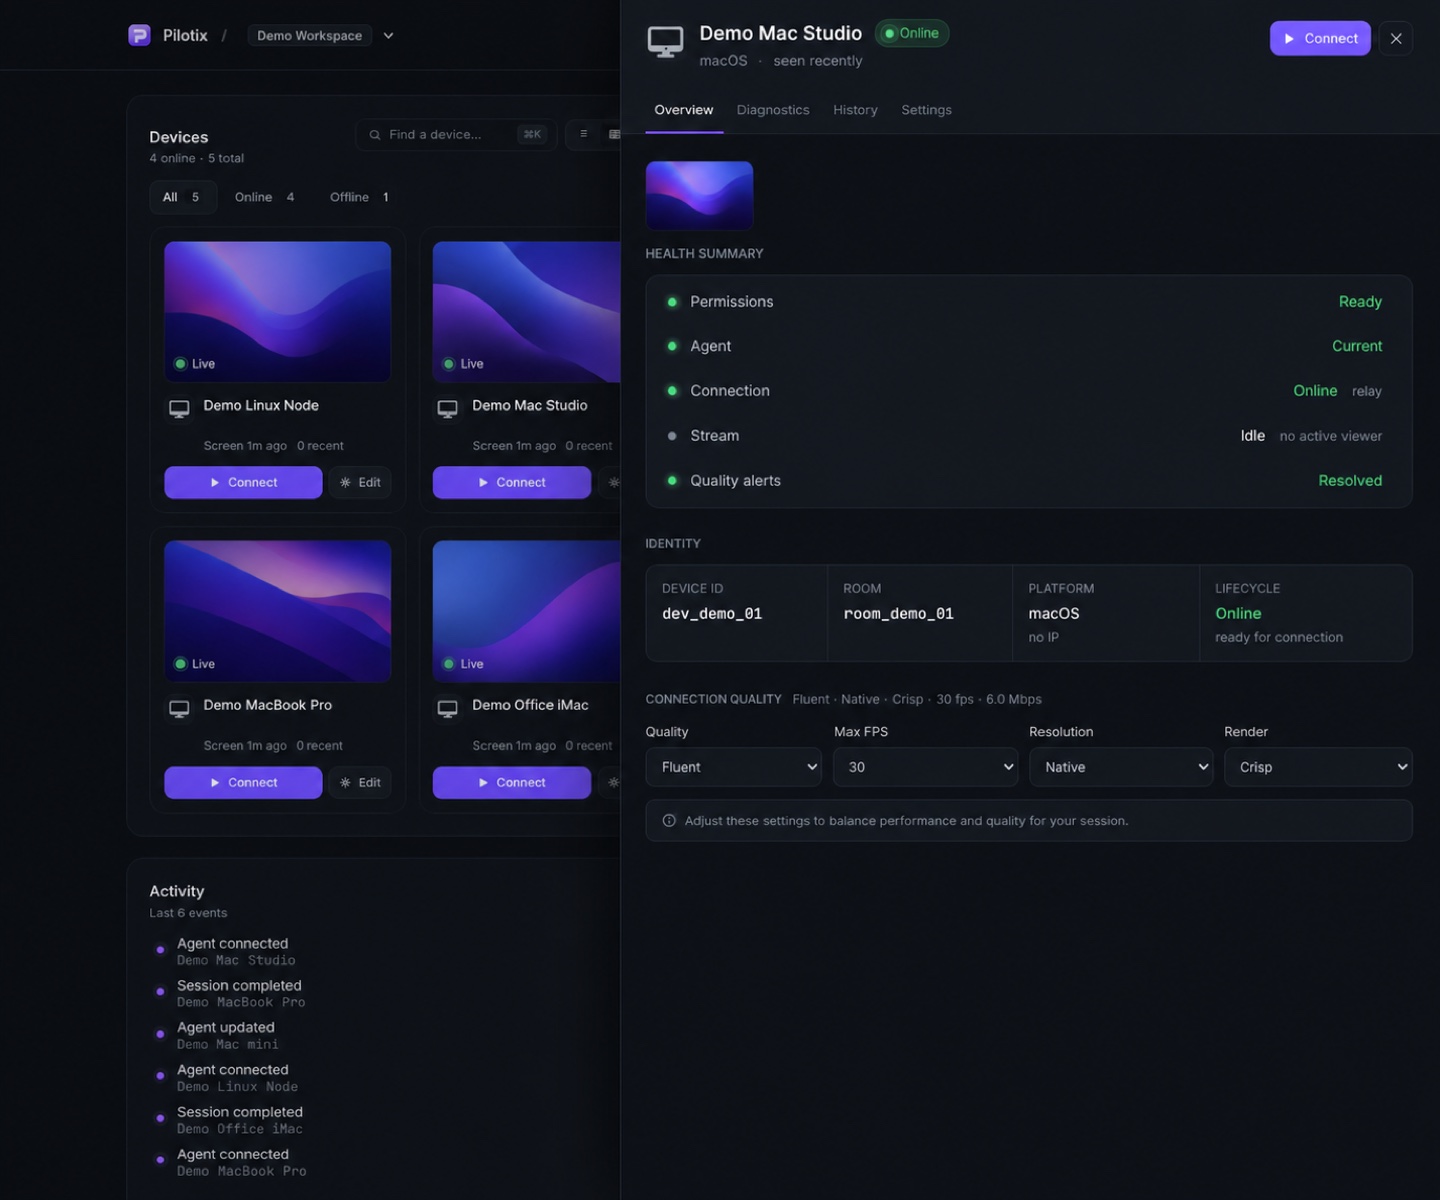The height and width of the screenshot is (1200, 1440).
Task: Select the room_demo_01 room value
Action: [898, 614]
